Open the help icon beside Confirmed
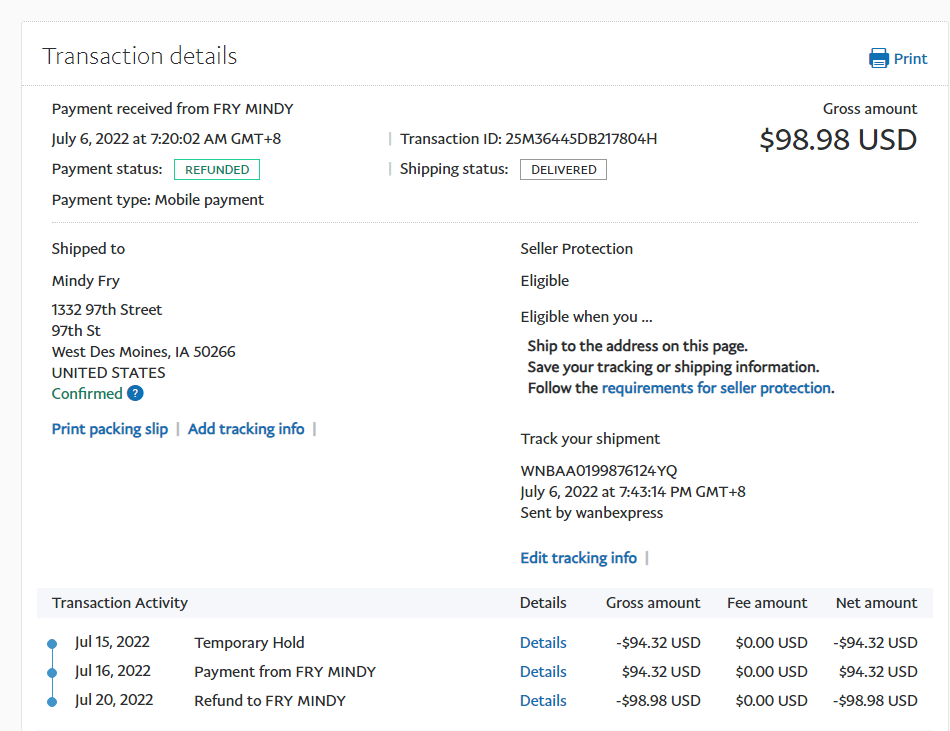The width and height of the screenshot is (950, 731). coord(135,394)
